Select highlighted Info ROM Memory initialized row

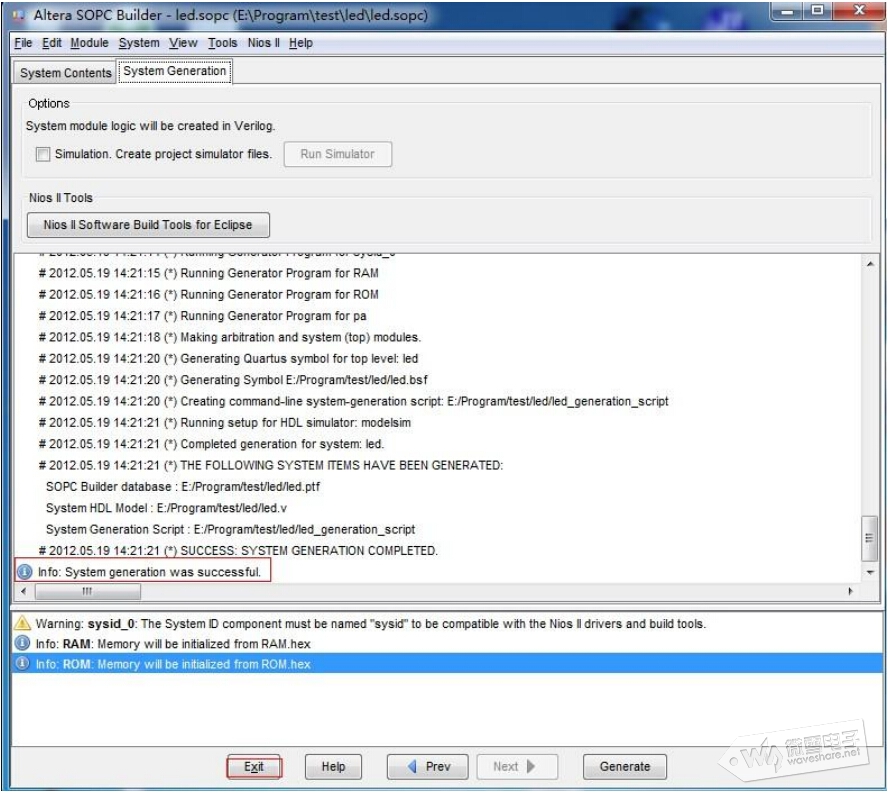pyautogui.click(x=447, y=663)
